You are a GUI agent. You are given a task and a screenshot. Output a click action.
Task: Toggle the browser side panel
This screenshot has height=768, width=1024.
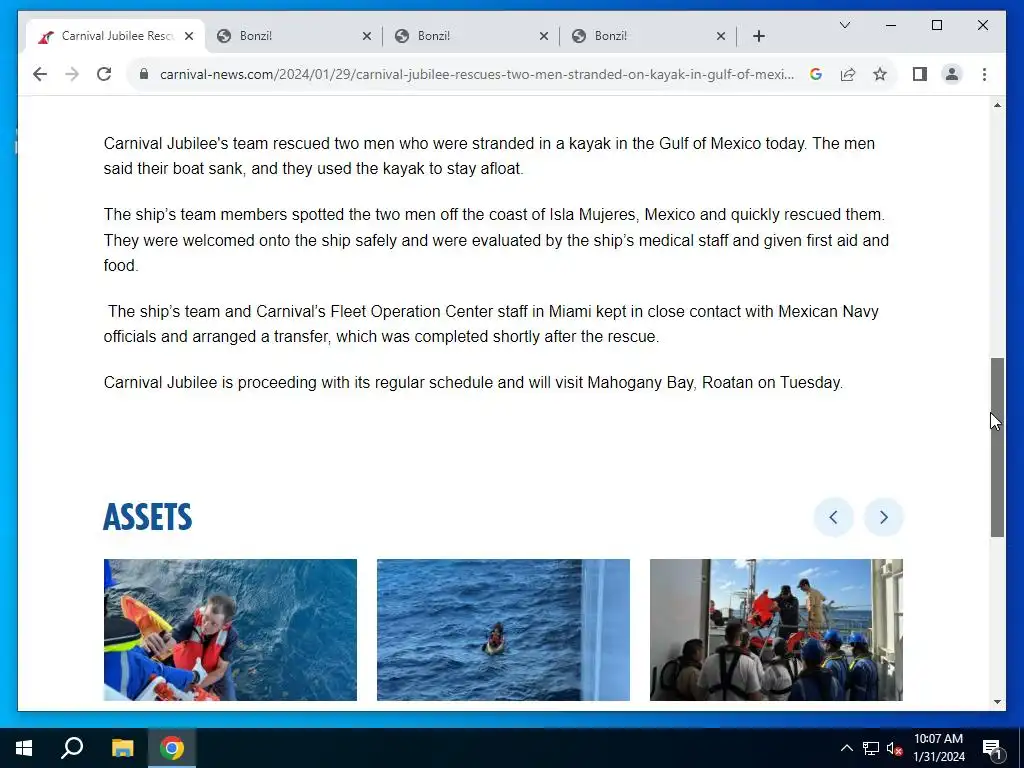pos(920,74)
